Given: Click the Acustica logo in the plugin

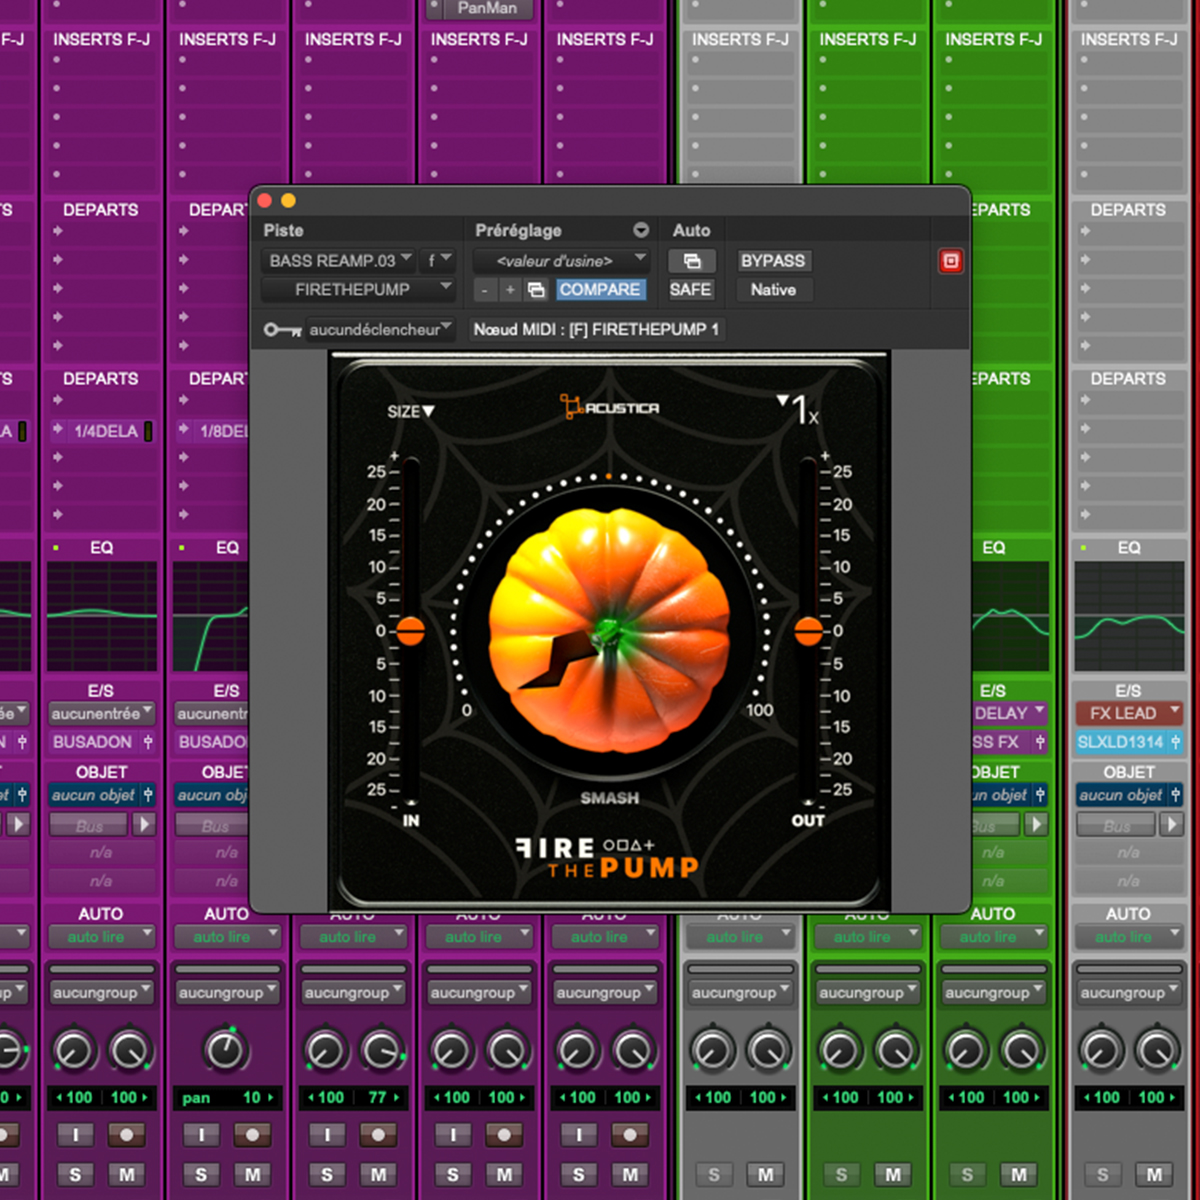Looking at the screenshot, I should coord(609,407).
